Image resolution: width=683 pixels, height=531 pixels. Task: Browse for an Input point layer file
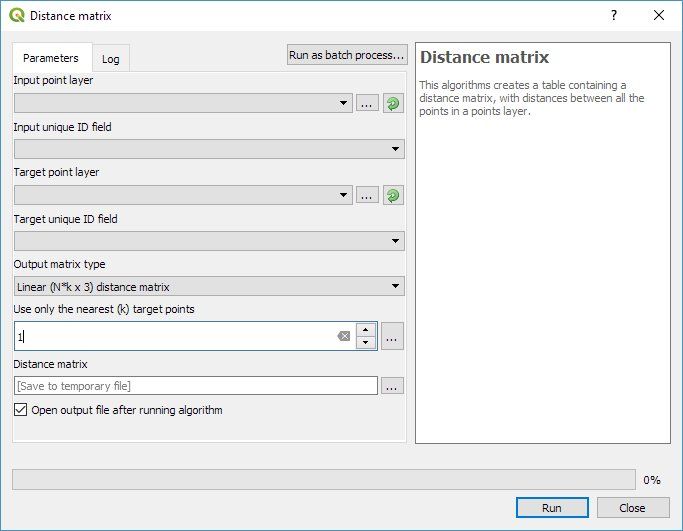367,103
